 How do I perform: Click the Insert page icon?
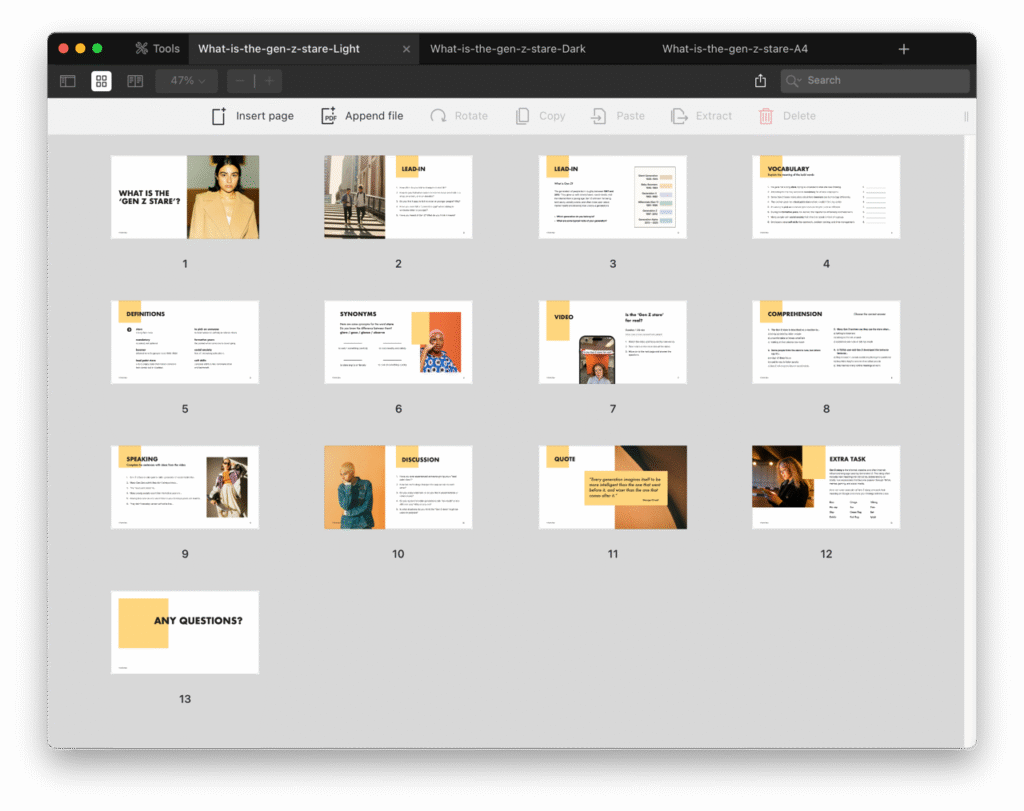[219, 116]
